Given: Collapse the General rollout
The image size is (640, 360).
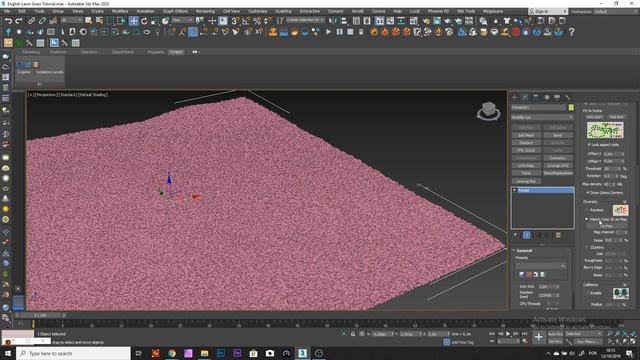Looking at the screenshot, I should (524, 251).
